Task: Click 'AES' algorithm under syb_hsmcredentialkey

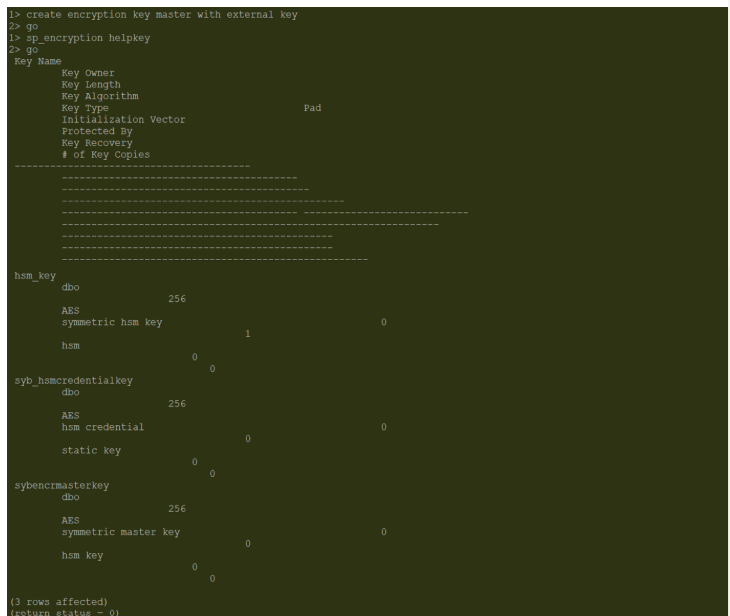Action: 71,415
